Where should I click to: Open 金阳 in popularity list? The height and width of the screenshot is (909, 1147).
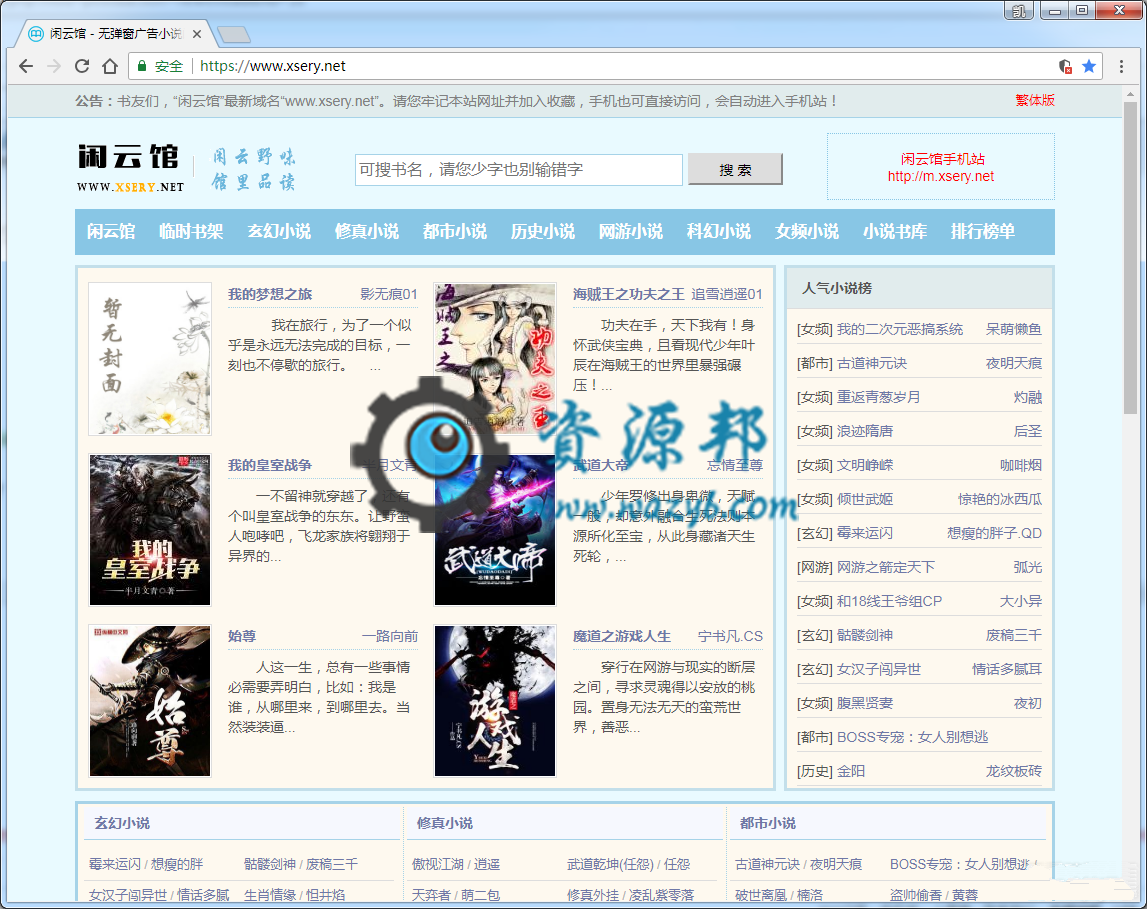point(851,772)
